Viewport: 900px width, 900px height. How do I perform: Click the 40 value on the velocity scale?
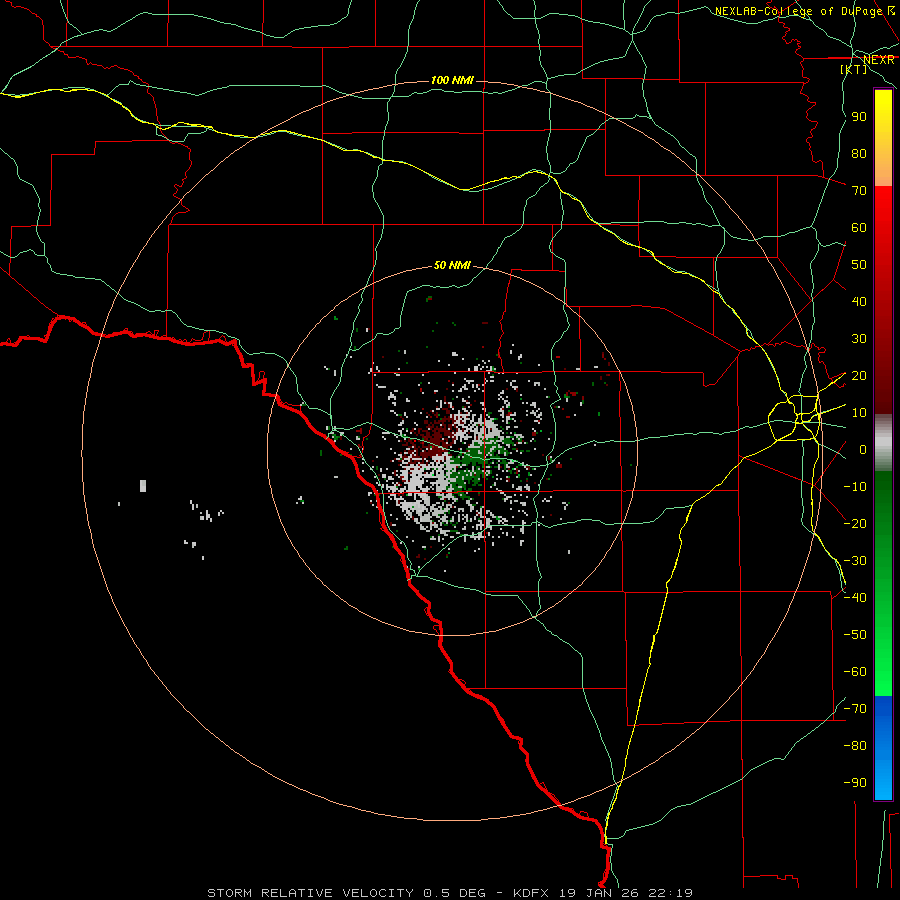(x=859, y=302)
